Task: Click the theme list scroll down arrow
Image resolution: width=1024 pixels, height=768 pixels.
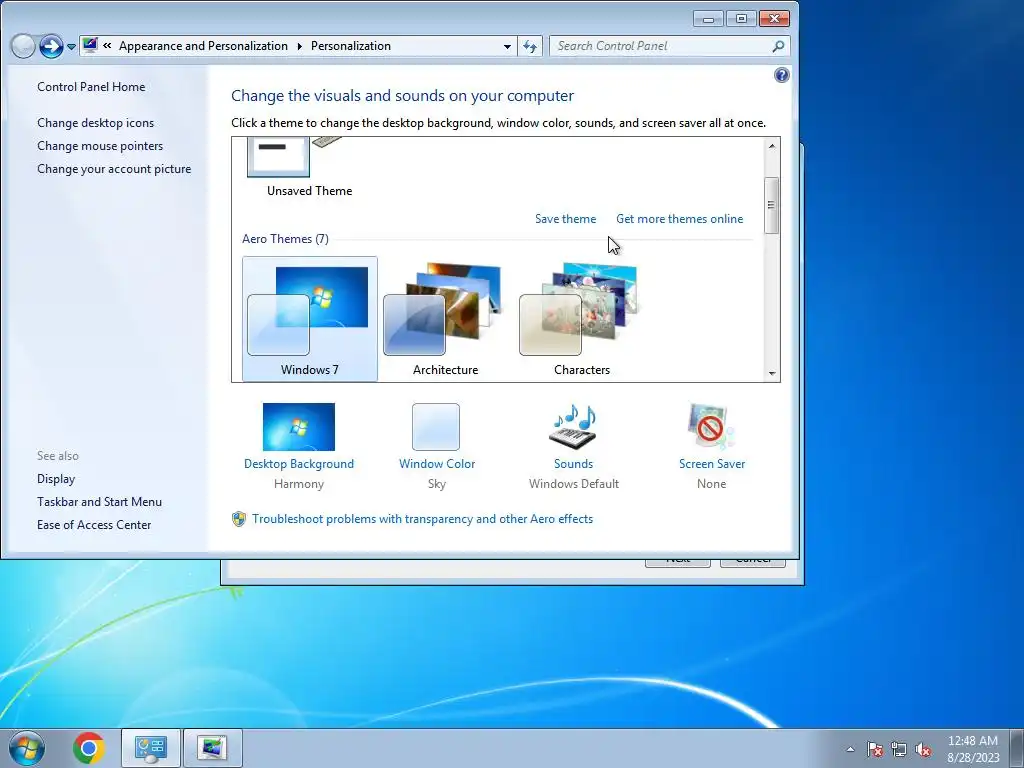Action: tap(772, 374)
